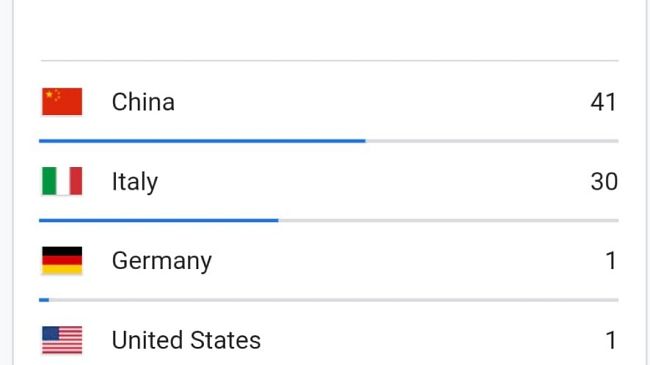Click the tiny blue segment of Germany's bar
The height and width of the screenshot is (365, 650).
[44, 300]
